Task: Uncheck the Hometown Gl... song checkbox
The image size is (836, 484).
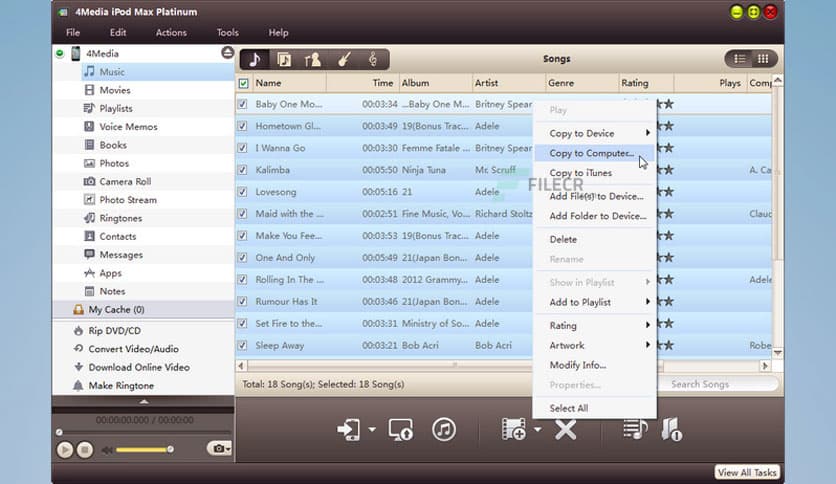Action: click(x=243, y=126)
